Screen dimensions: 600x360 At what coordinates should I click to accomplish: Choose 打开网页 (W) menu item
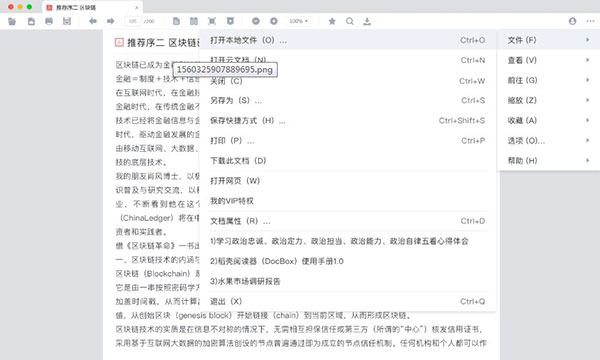[347, 181]
